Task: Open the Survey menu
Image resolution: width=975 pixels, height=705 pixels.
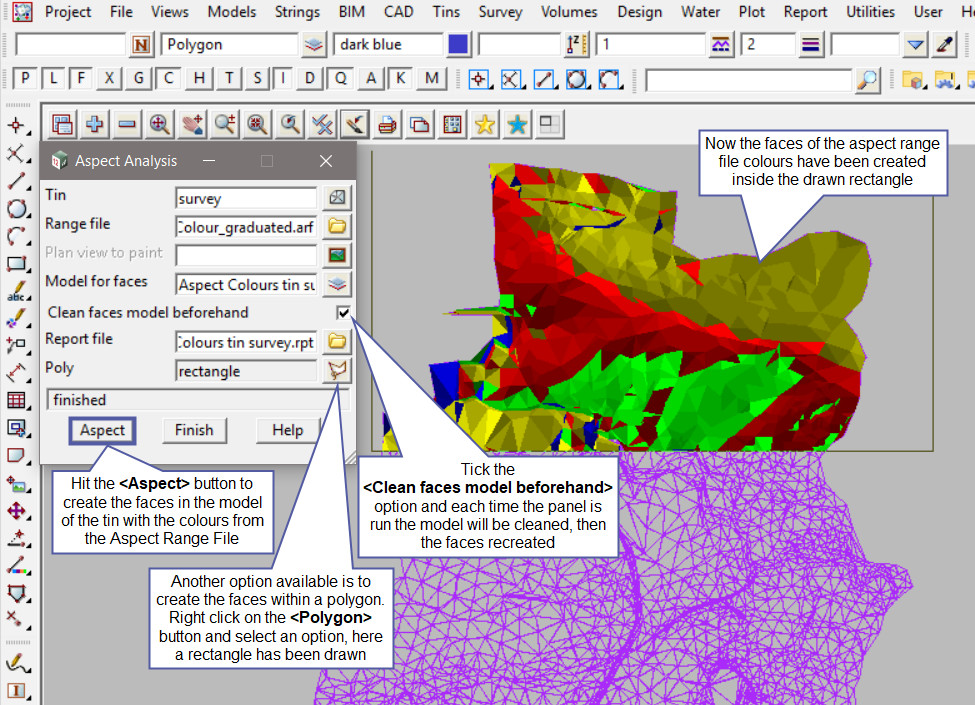Action: pyautogui.click(x=500, y=12)
